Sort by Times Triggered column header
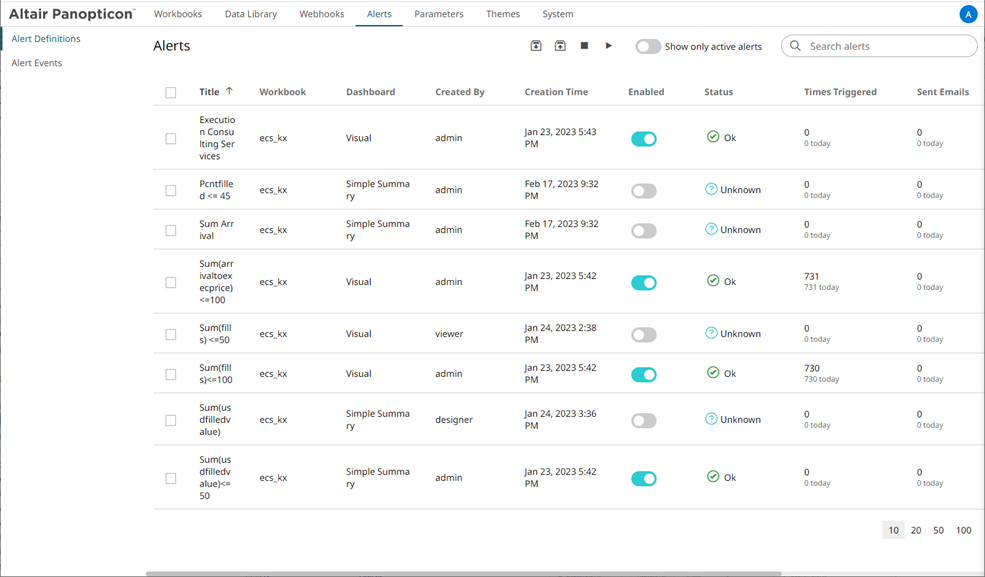Image resolution: width=985 pixels, height=577 pixels. 840,92
